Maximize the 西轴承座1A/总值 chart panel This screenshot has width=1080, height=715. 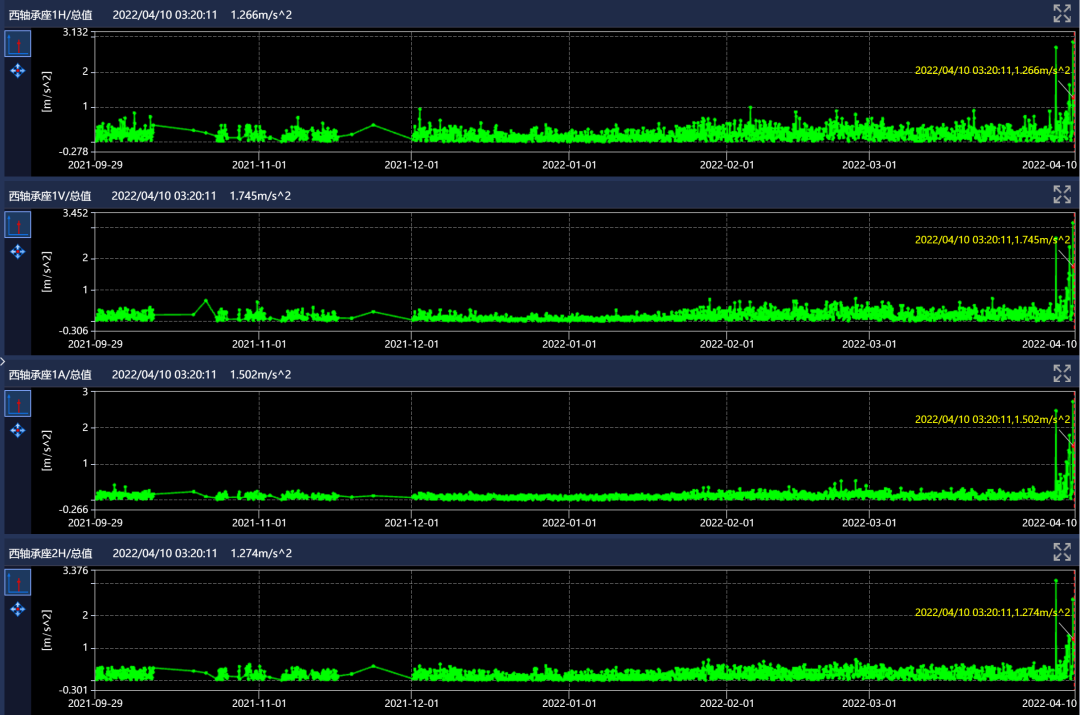click(1062, 373)
